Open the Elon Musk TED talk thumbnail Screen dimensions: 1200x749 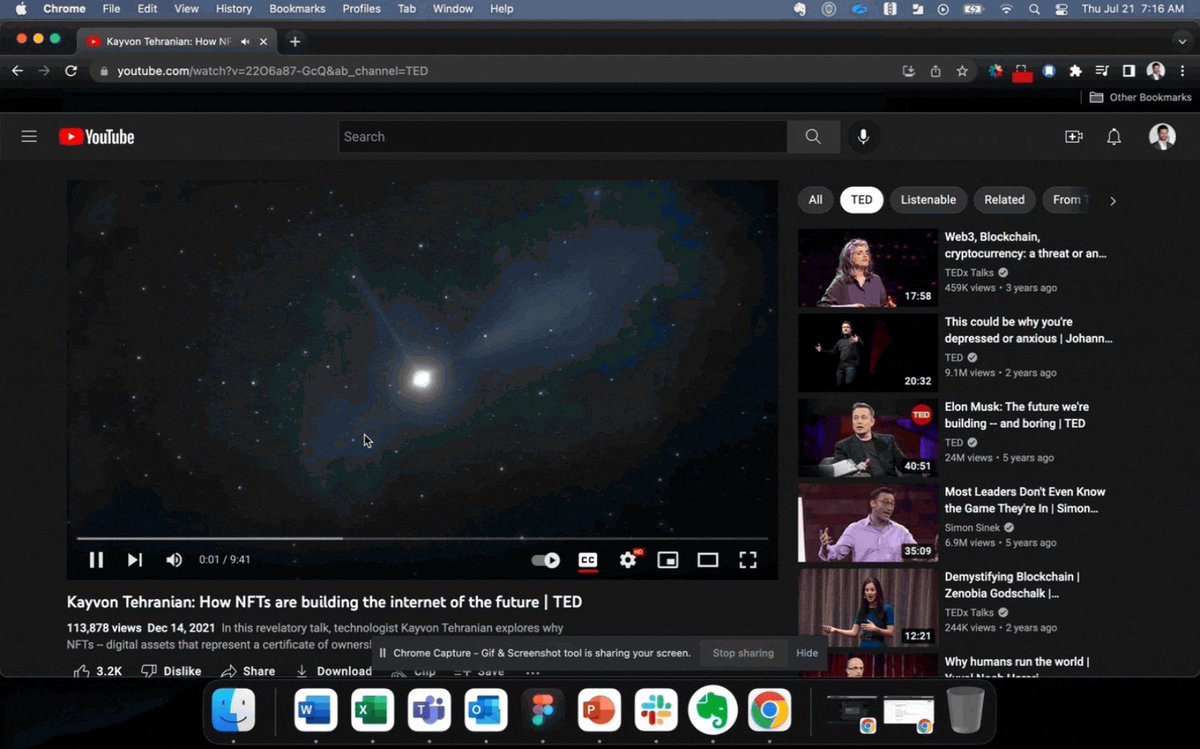(867, 437)
